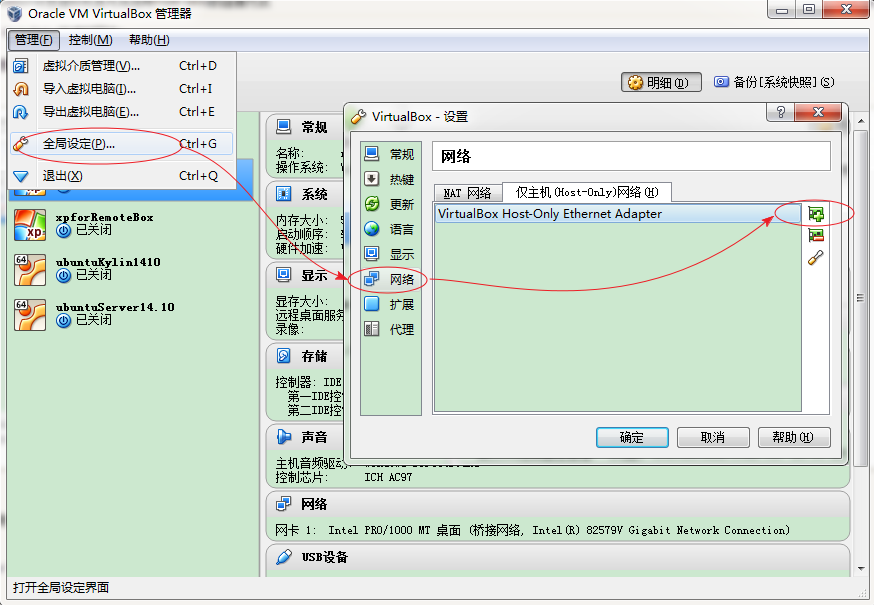Image resolution: width=874 pixels, height=605 pixels.
Task: Click the details pane vertical scrollbar up arrow
Action: pyautogui.click(x=861, y=121)
